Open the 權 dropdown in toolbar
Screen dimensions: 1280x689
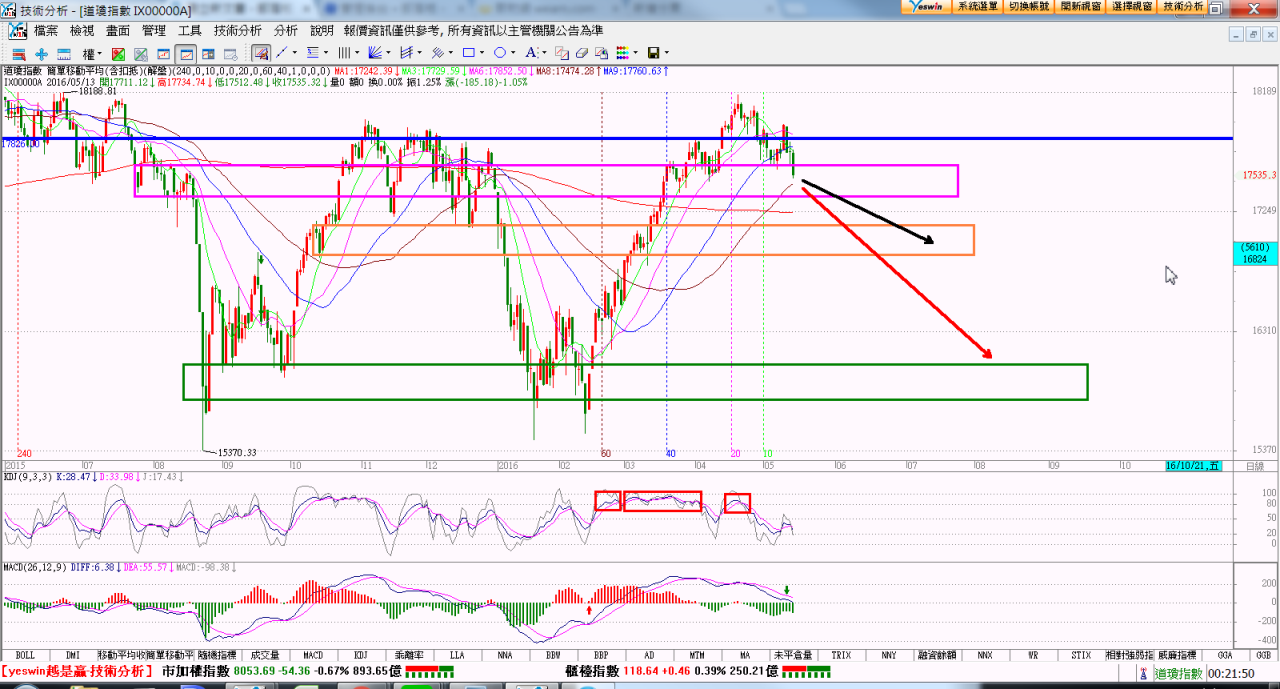[x=91, y=53]
